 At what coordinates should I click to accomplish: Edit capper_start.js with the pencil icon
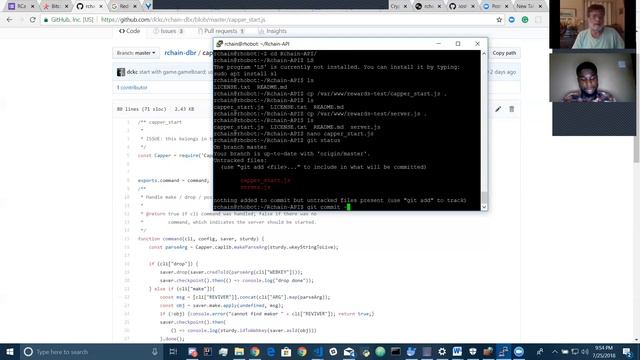click(x=498, y=109)
